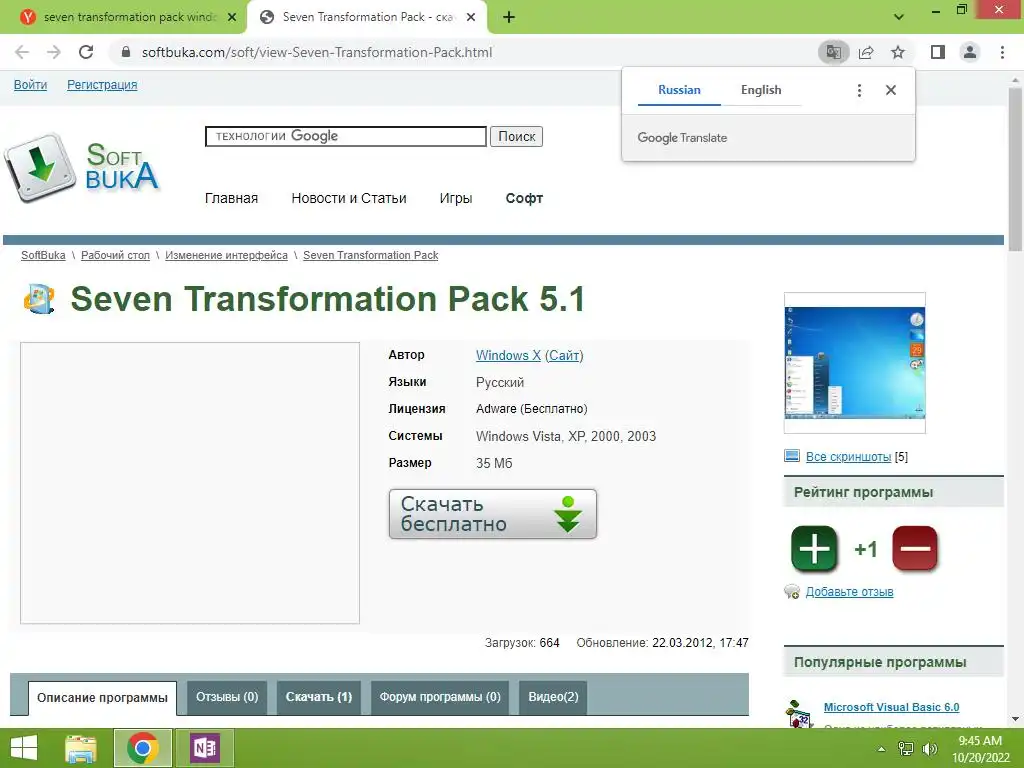Bookmark this page with the star icon
Screen dimensions: 1024x768
coord(898,52)
